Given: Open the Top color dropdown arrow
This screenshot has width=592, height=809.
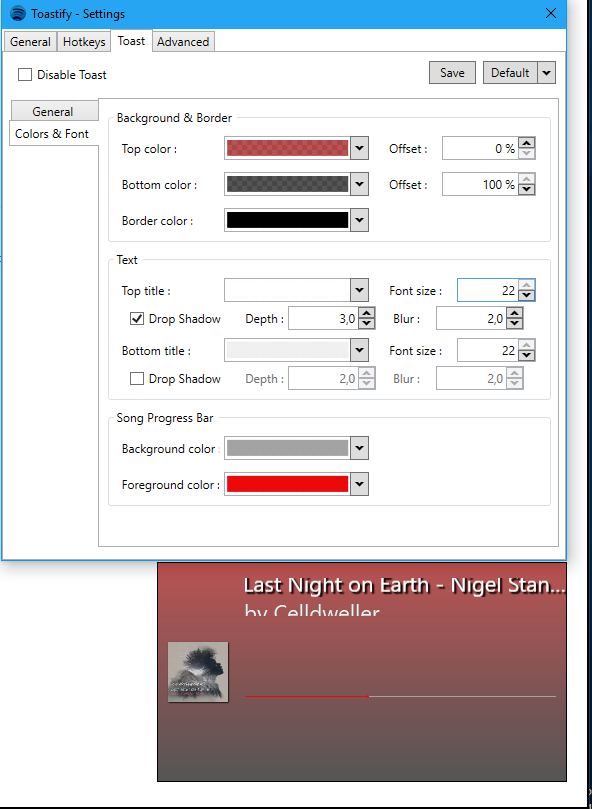Looking at the screenshot, I should point(359,149).
